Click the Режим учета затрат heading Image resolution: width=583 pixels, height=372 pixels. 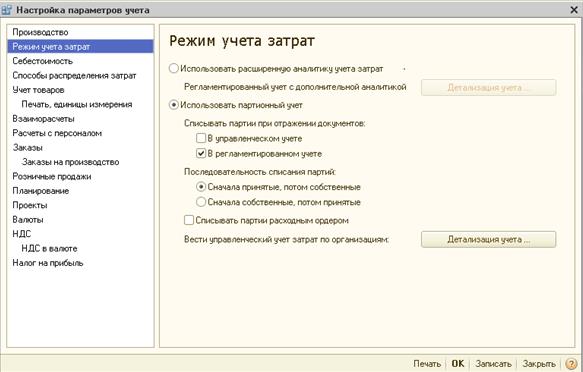pyautogui.click(x=242, y=41)
